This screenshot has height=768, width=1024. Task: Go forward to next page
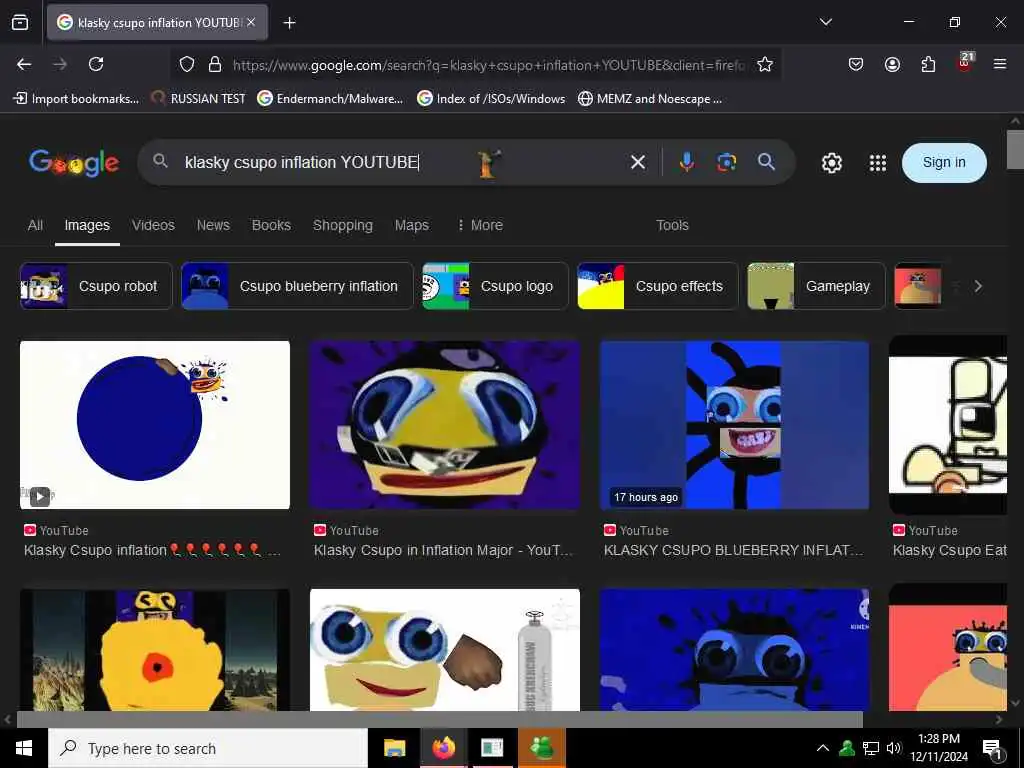point(60,64)
